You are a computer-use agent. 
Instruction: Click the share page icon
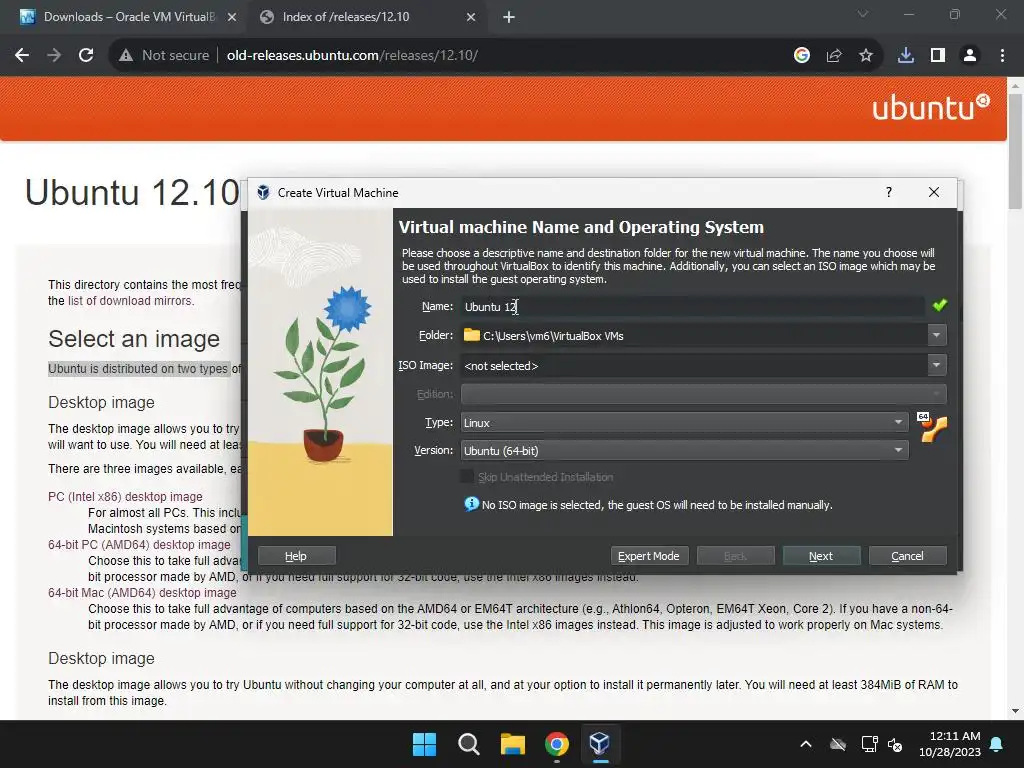click(834, 56)
